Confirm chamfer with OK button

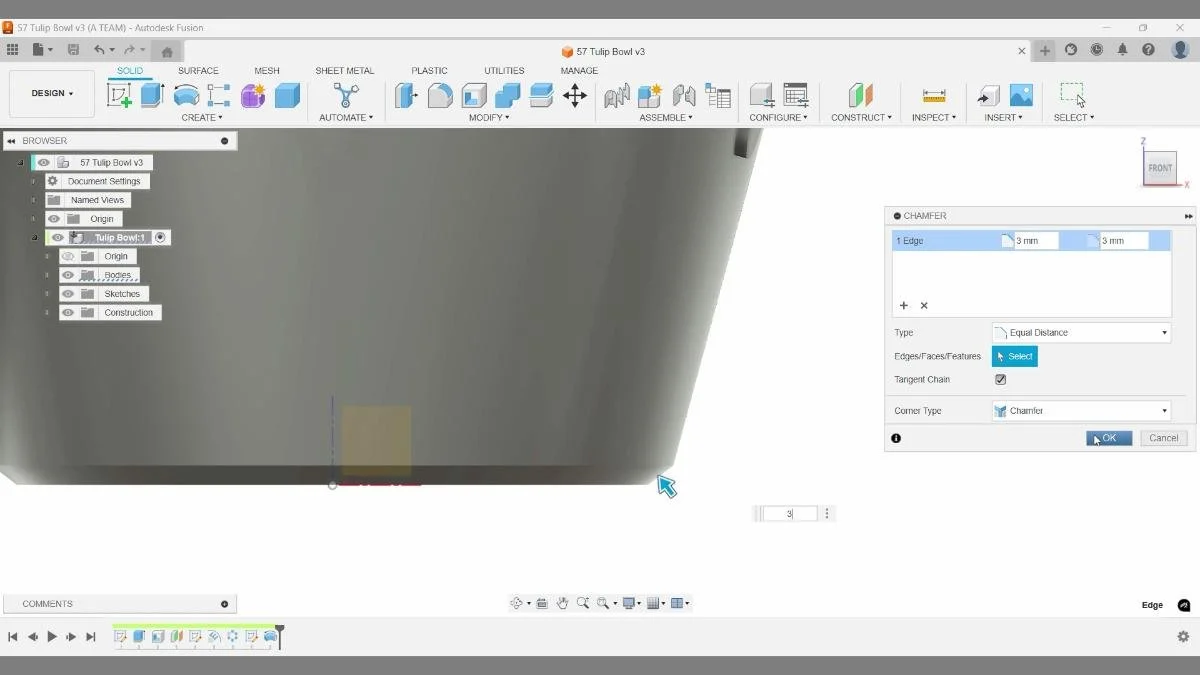(x=1109, y=438)
